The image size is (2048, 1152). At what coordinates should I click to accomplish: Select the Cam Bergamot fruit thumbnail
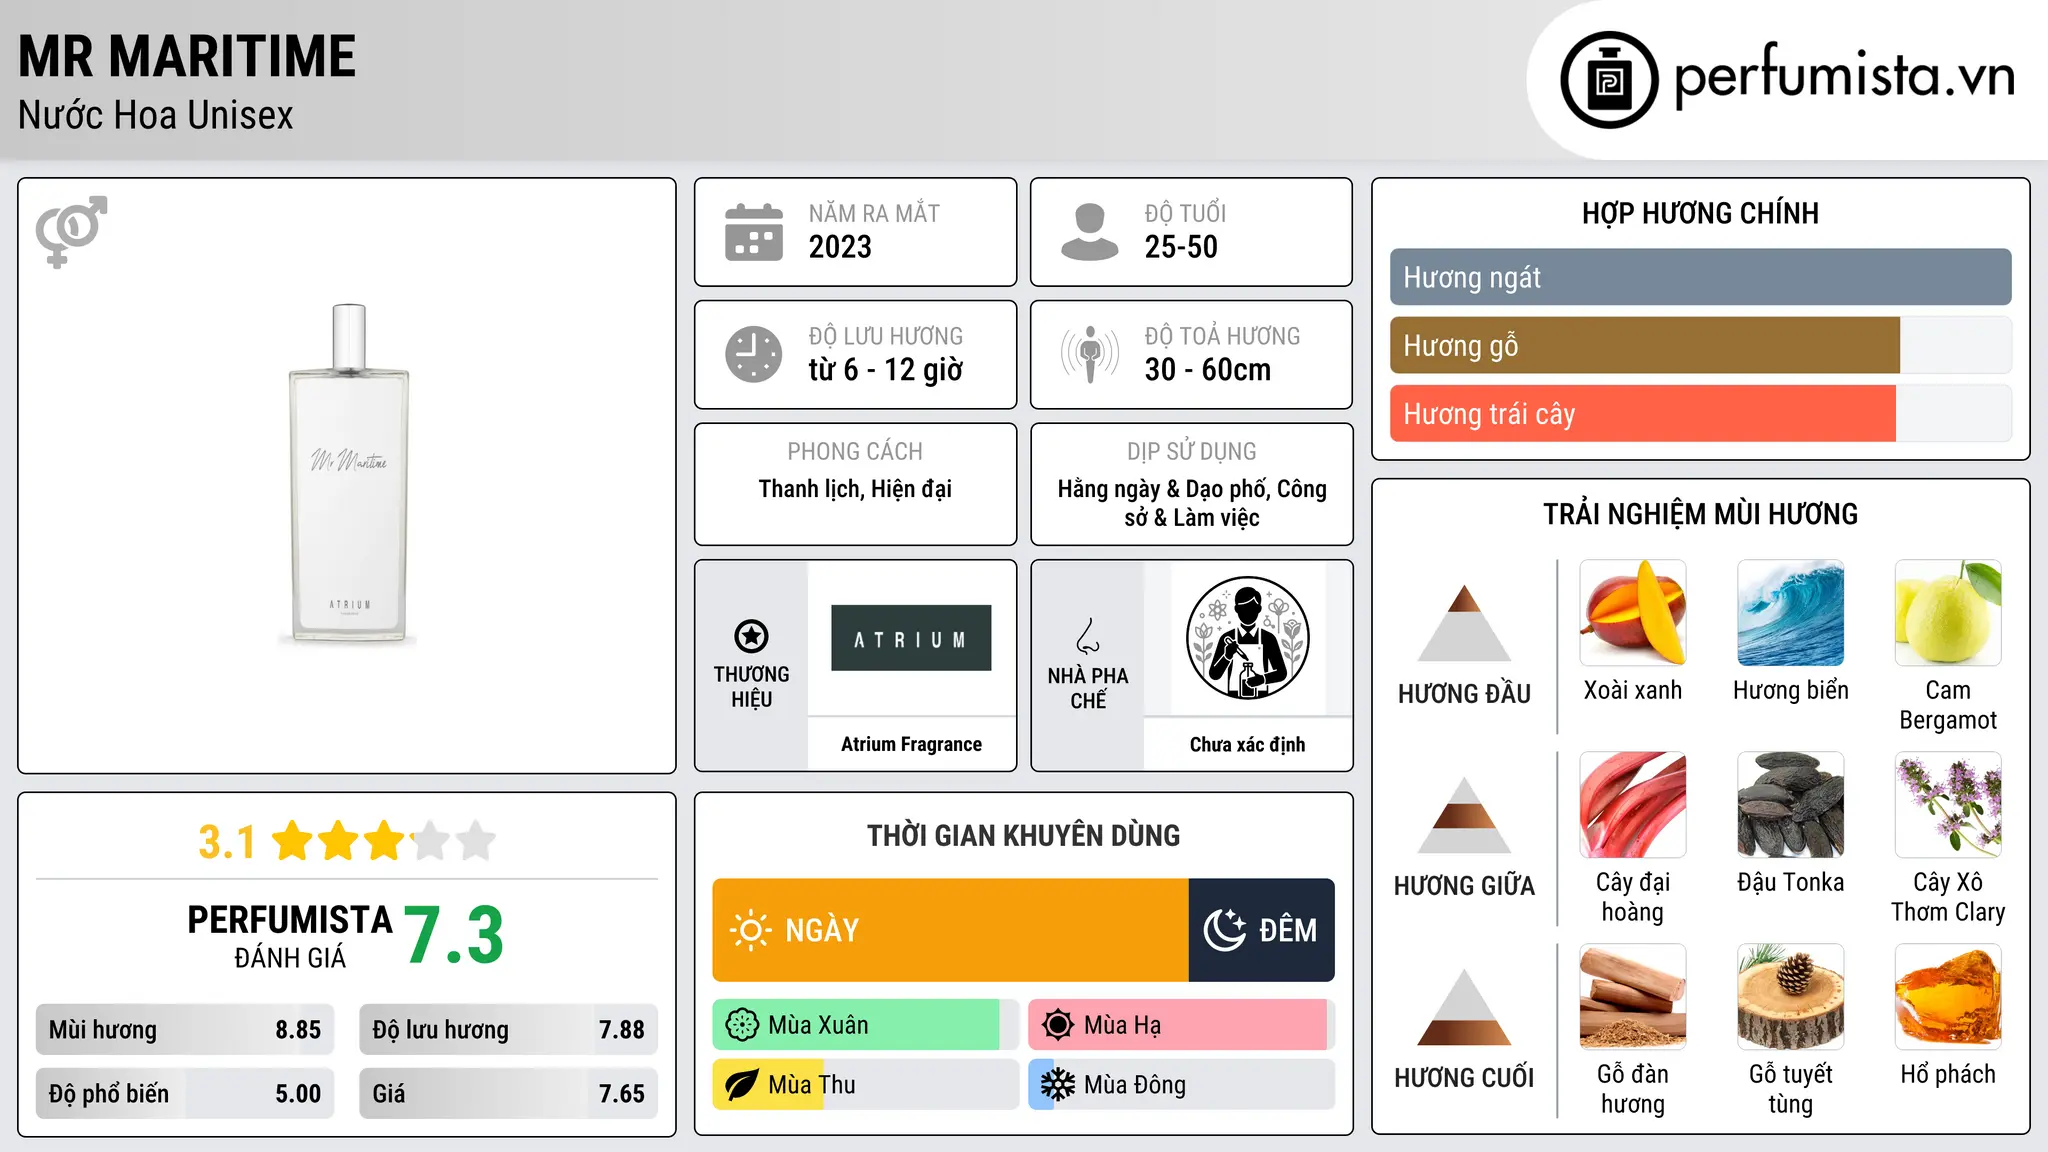pos(1948,613)
